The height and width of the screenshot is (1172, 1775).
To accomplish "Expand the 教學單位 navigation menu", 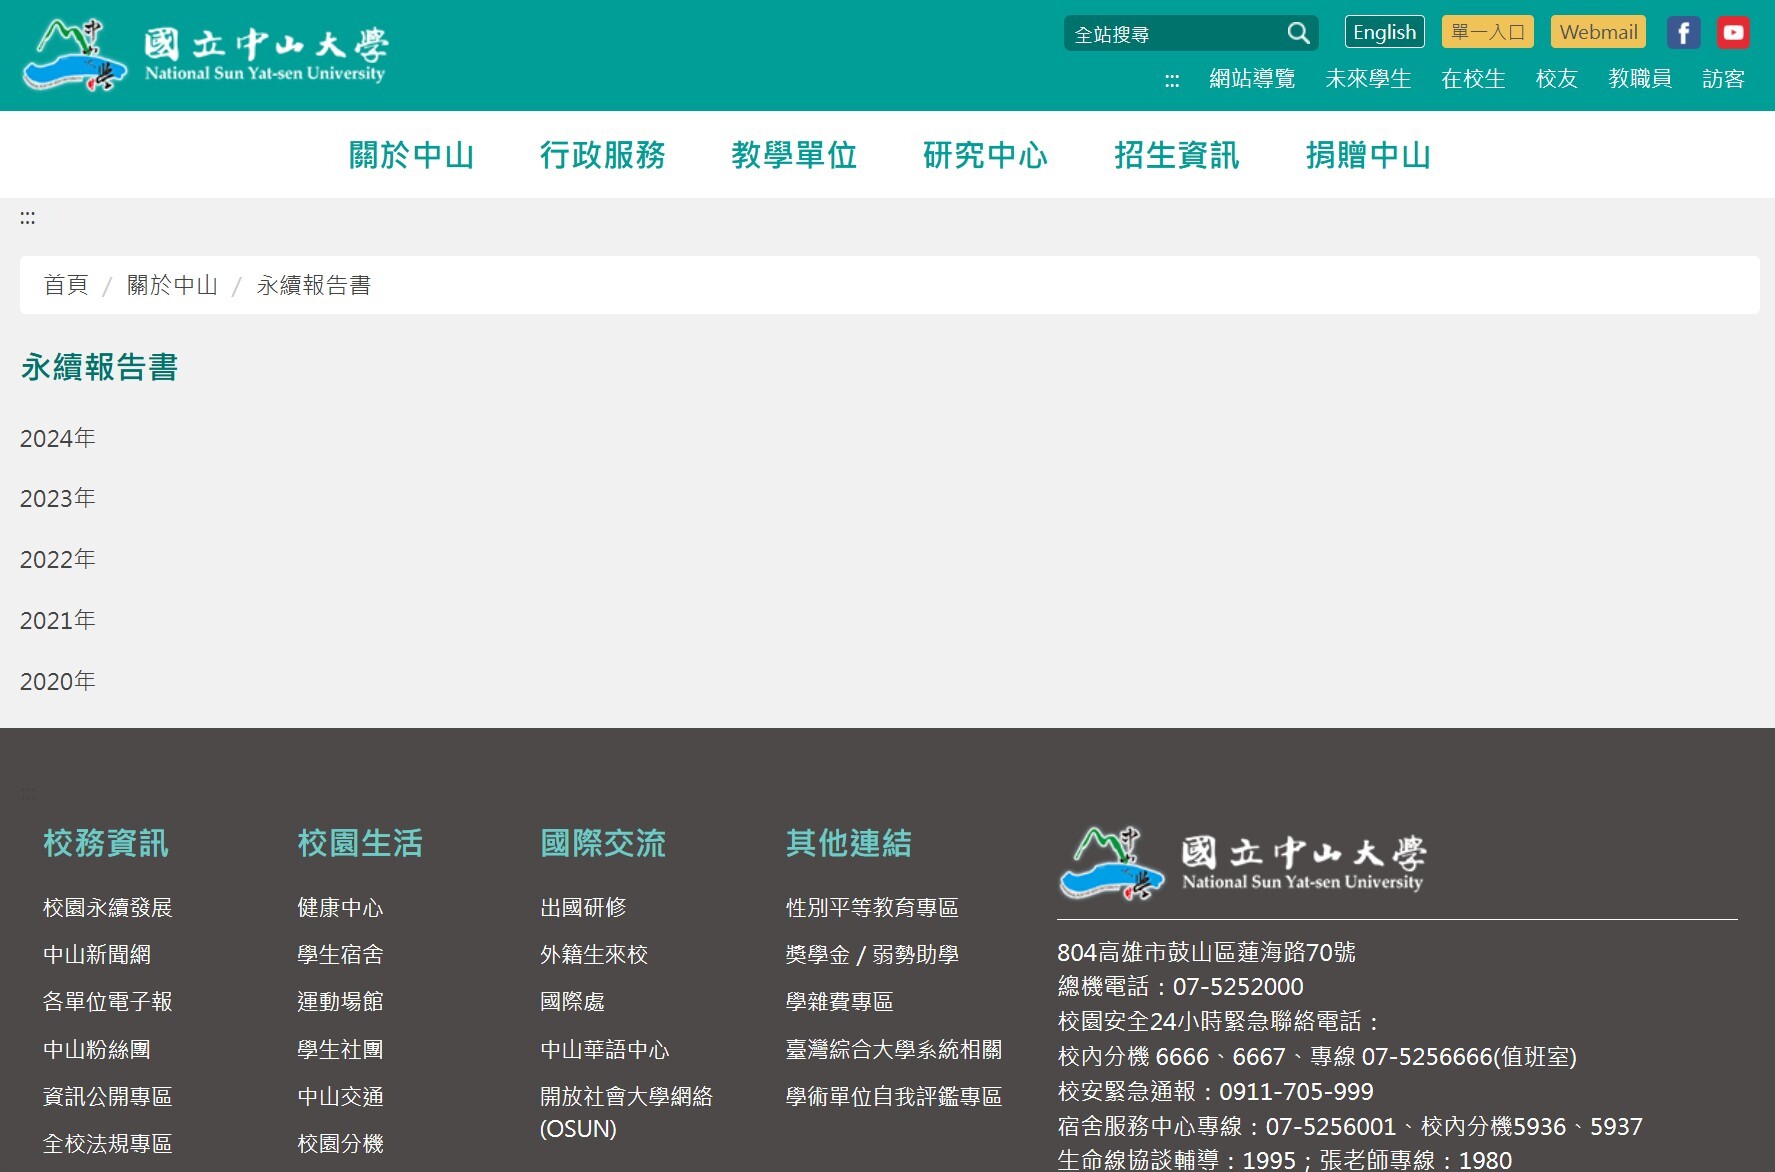I will [794, 155].
